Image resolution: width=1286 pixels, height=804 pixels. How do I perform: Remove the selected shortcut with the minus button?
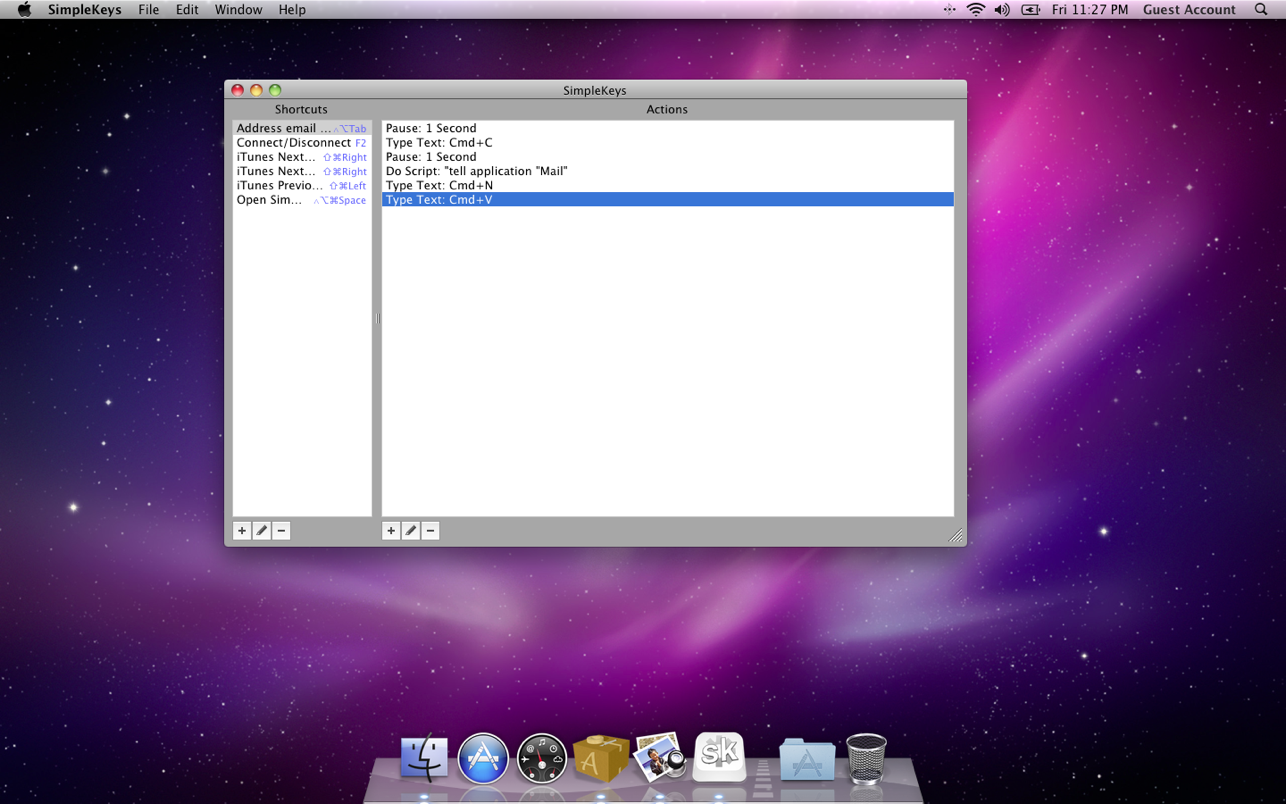[x=281, y=531]
